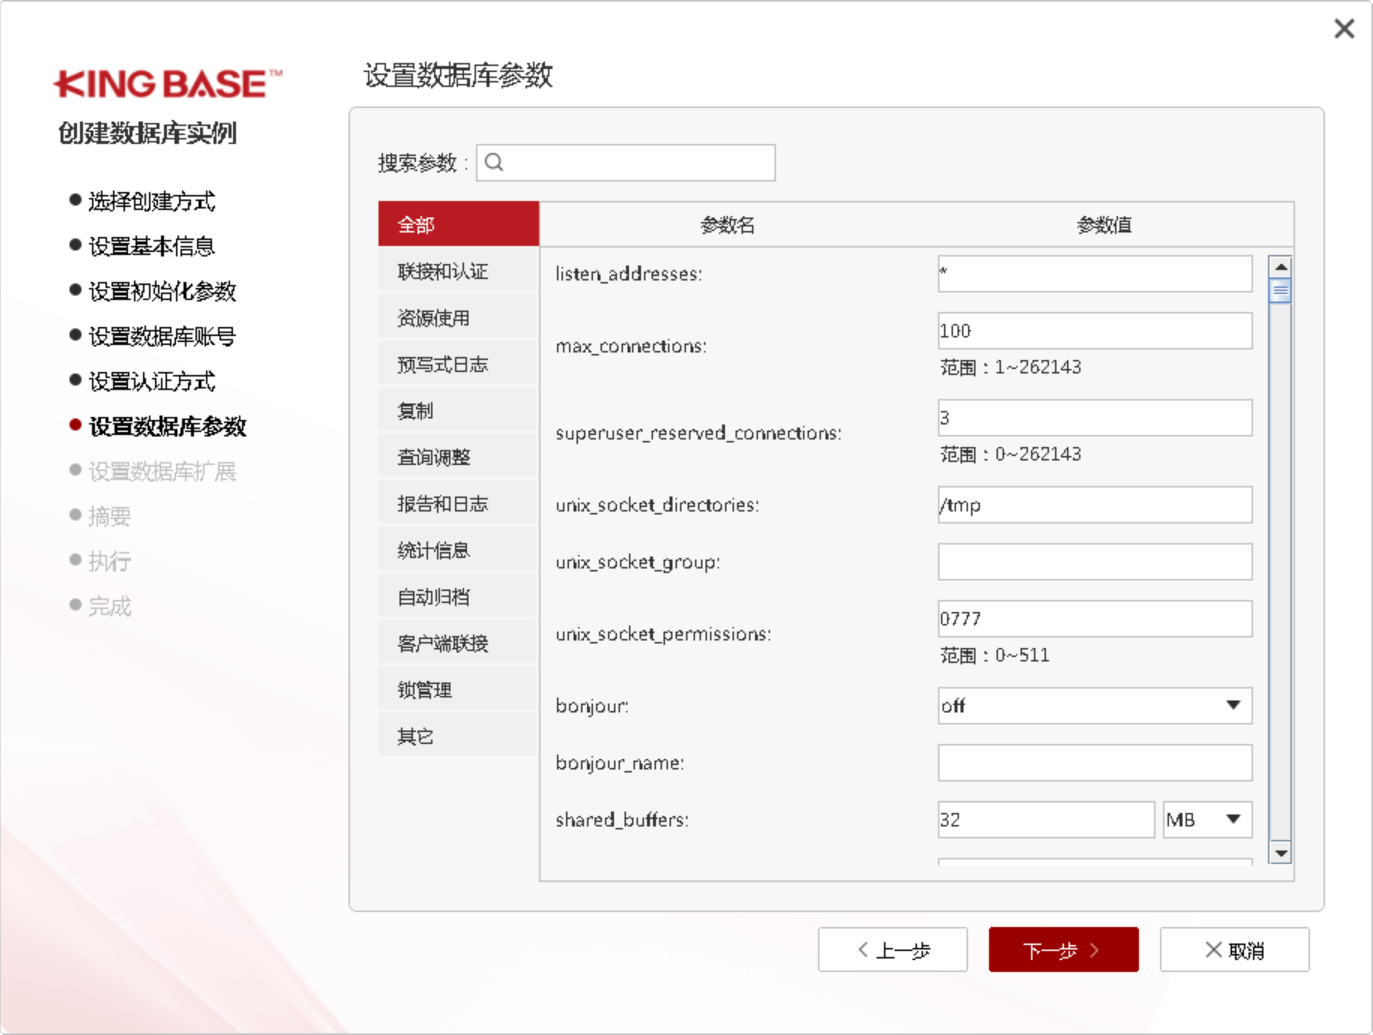Switch to 报告和日志 category
Image resolution: width=1373 pixels, height=1035 pixels.
click(458, 503)
